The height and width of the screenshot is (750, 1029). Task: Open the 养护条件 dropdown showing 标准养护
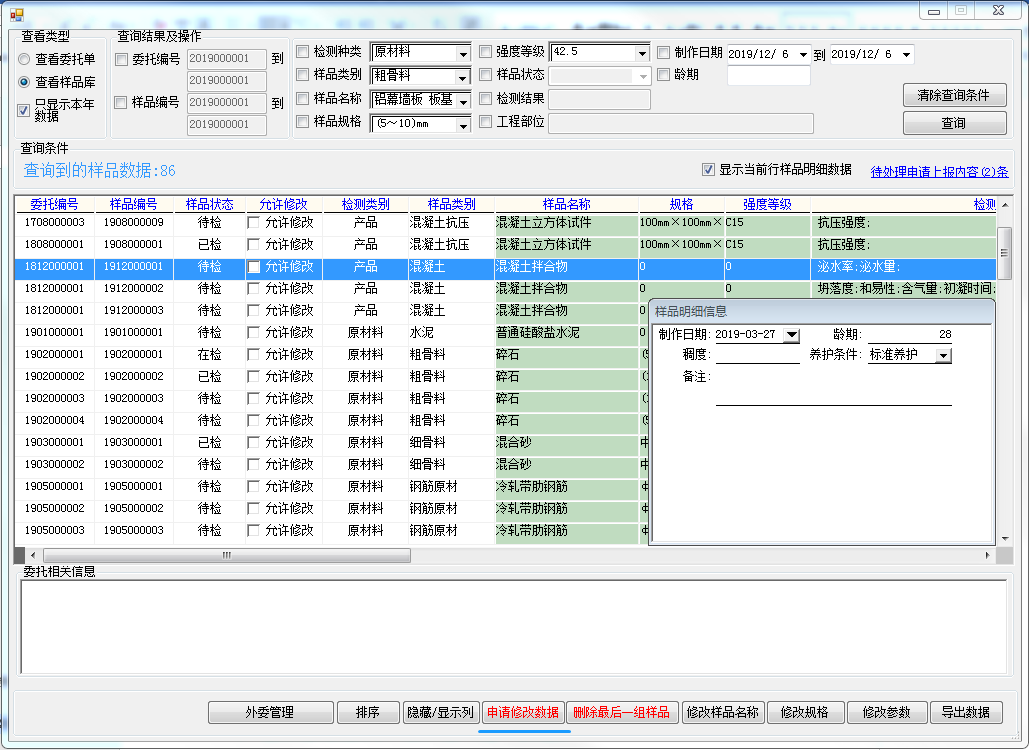point(942,356)
